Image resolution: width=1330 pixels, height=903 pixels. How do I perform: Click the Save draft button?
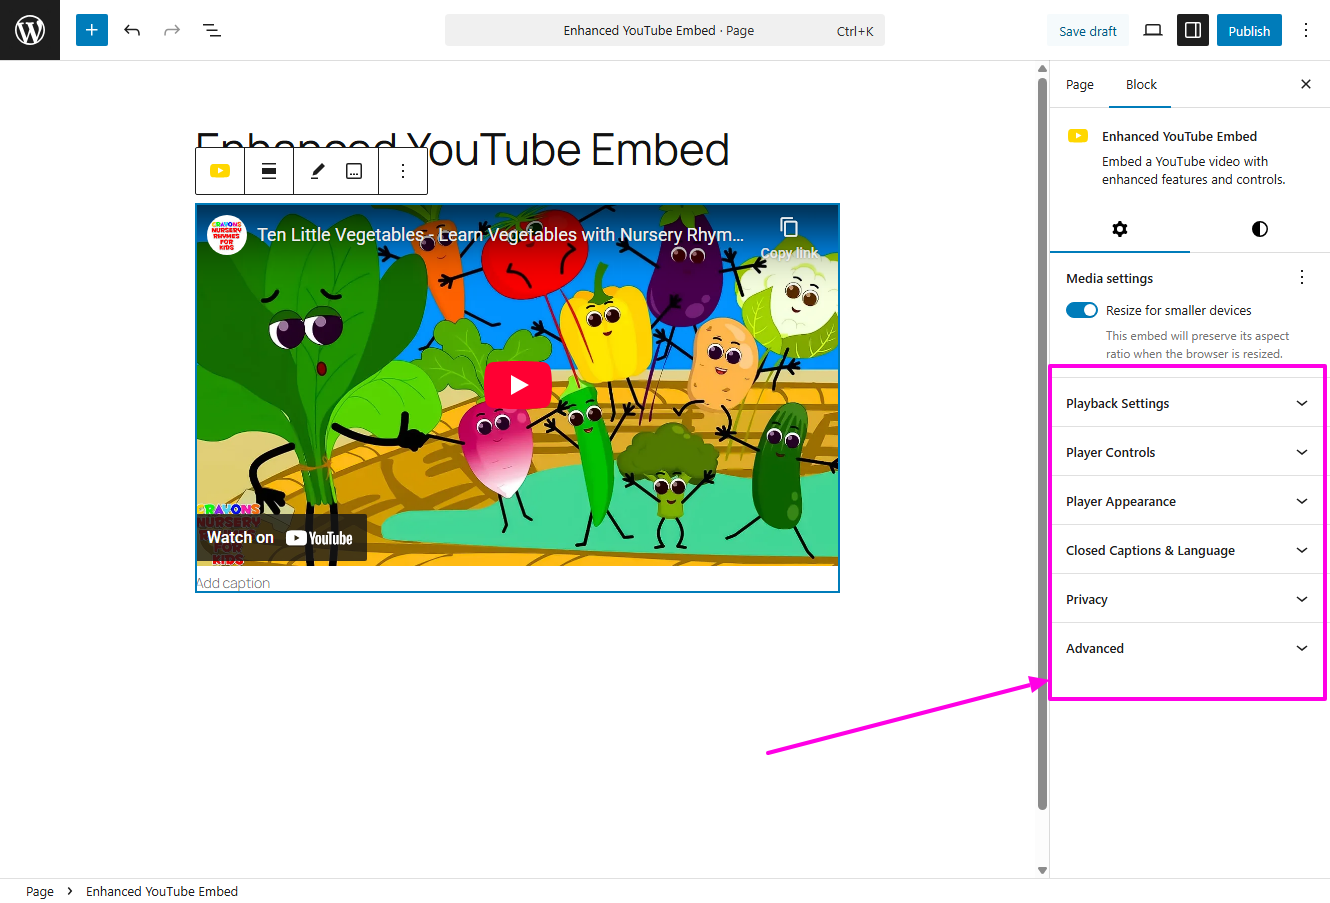(x=1087, y=30)
